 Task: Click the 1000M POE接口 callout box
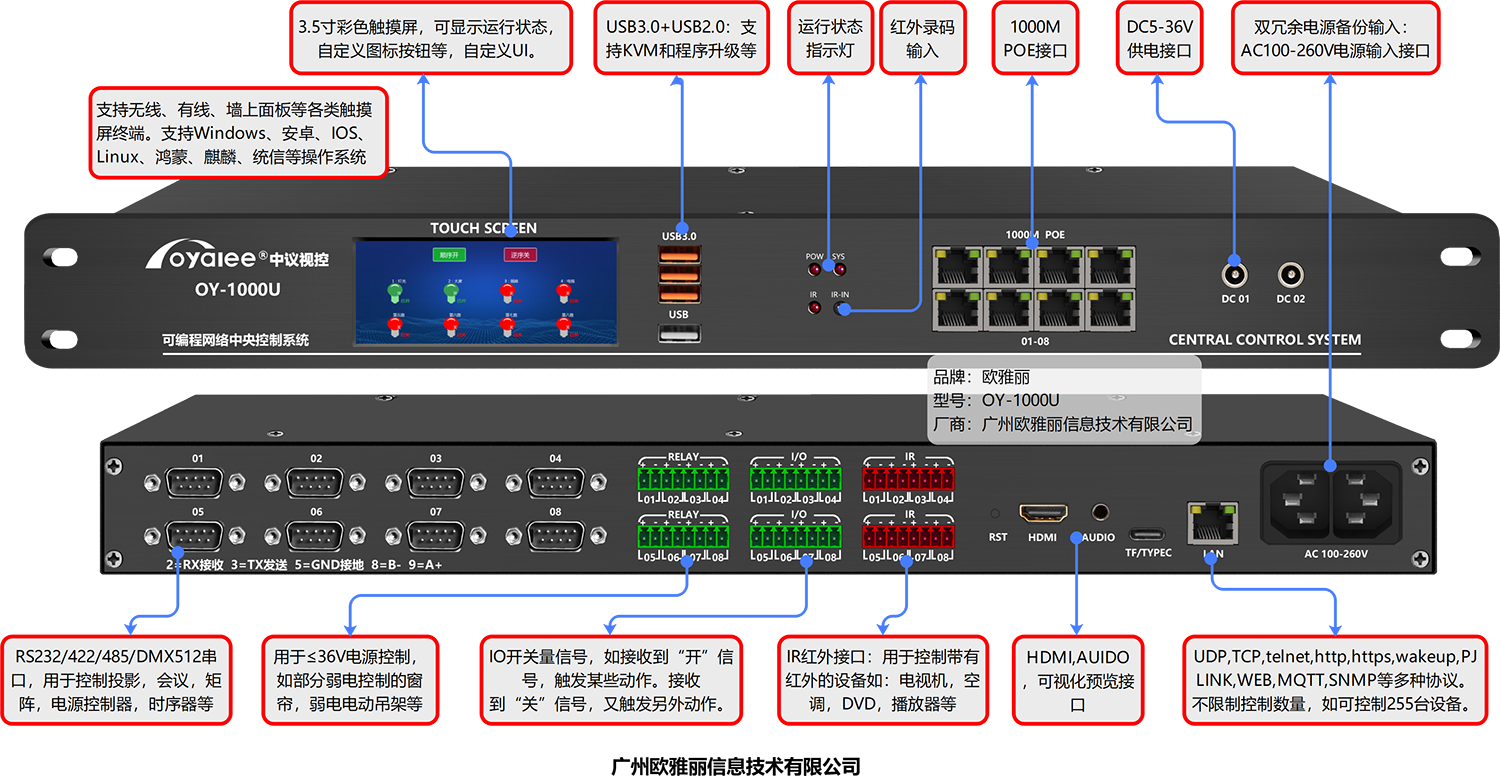coord(1036,39)
